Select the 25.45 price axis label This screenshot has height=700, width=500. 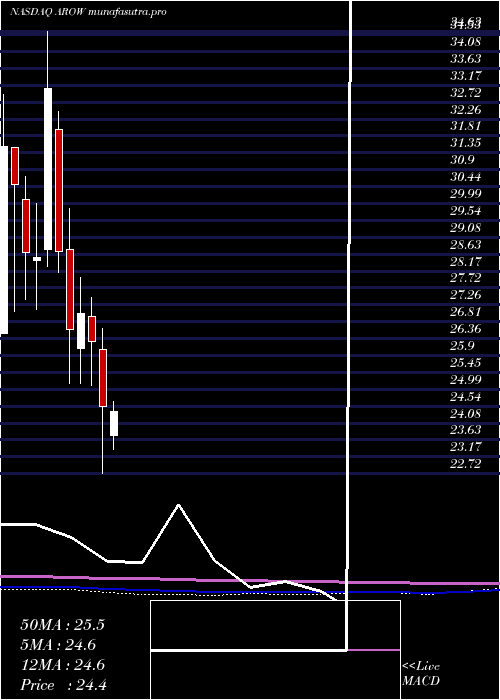coord(466,362)
